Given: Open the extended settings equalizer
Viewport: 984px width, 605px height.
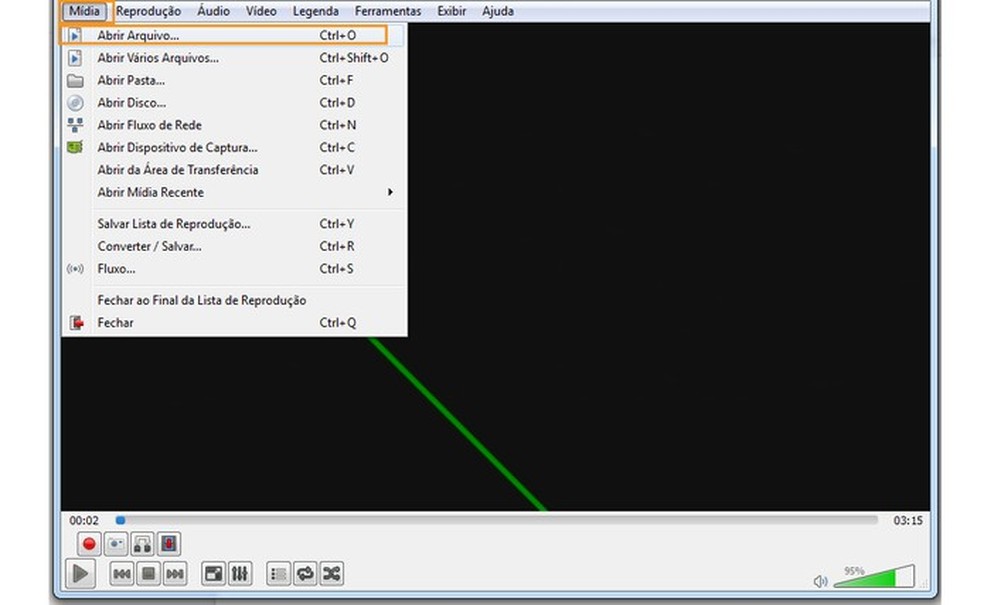Looking at the screenshot, I should (x=240, y=574).
